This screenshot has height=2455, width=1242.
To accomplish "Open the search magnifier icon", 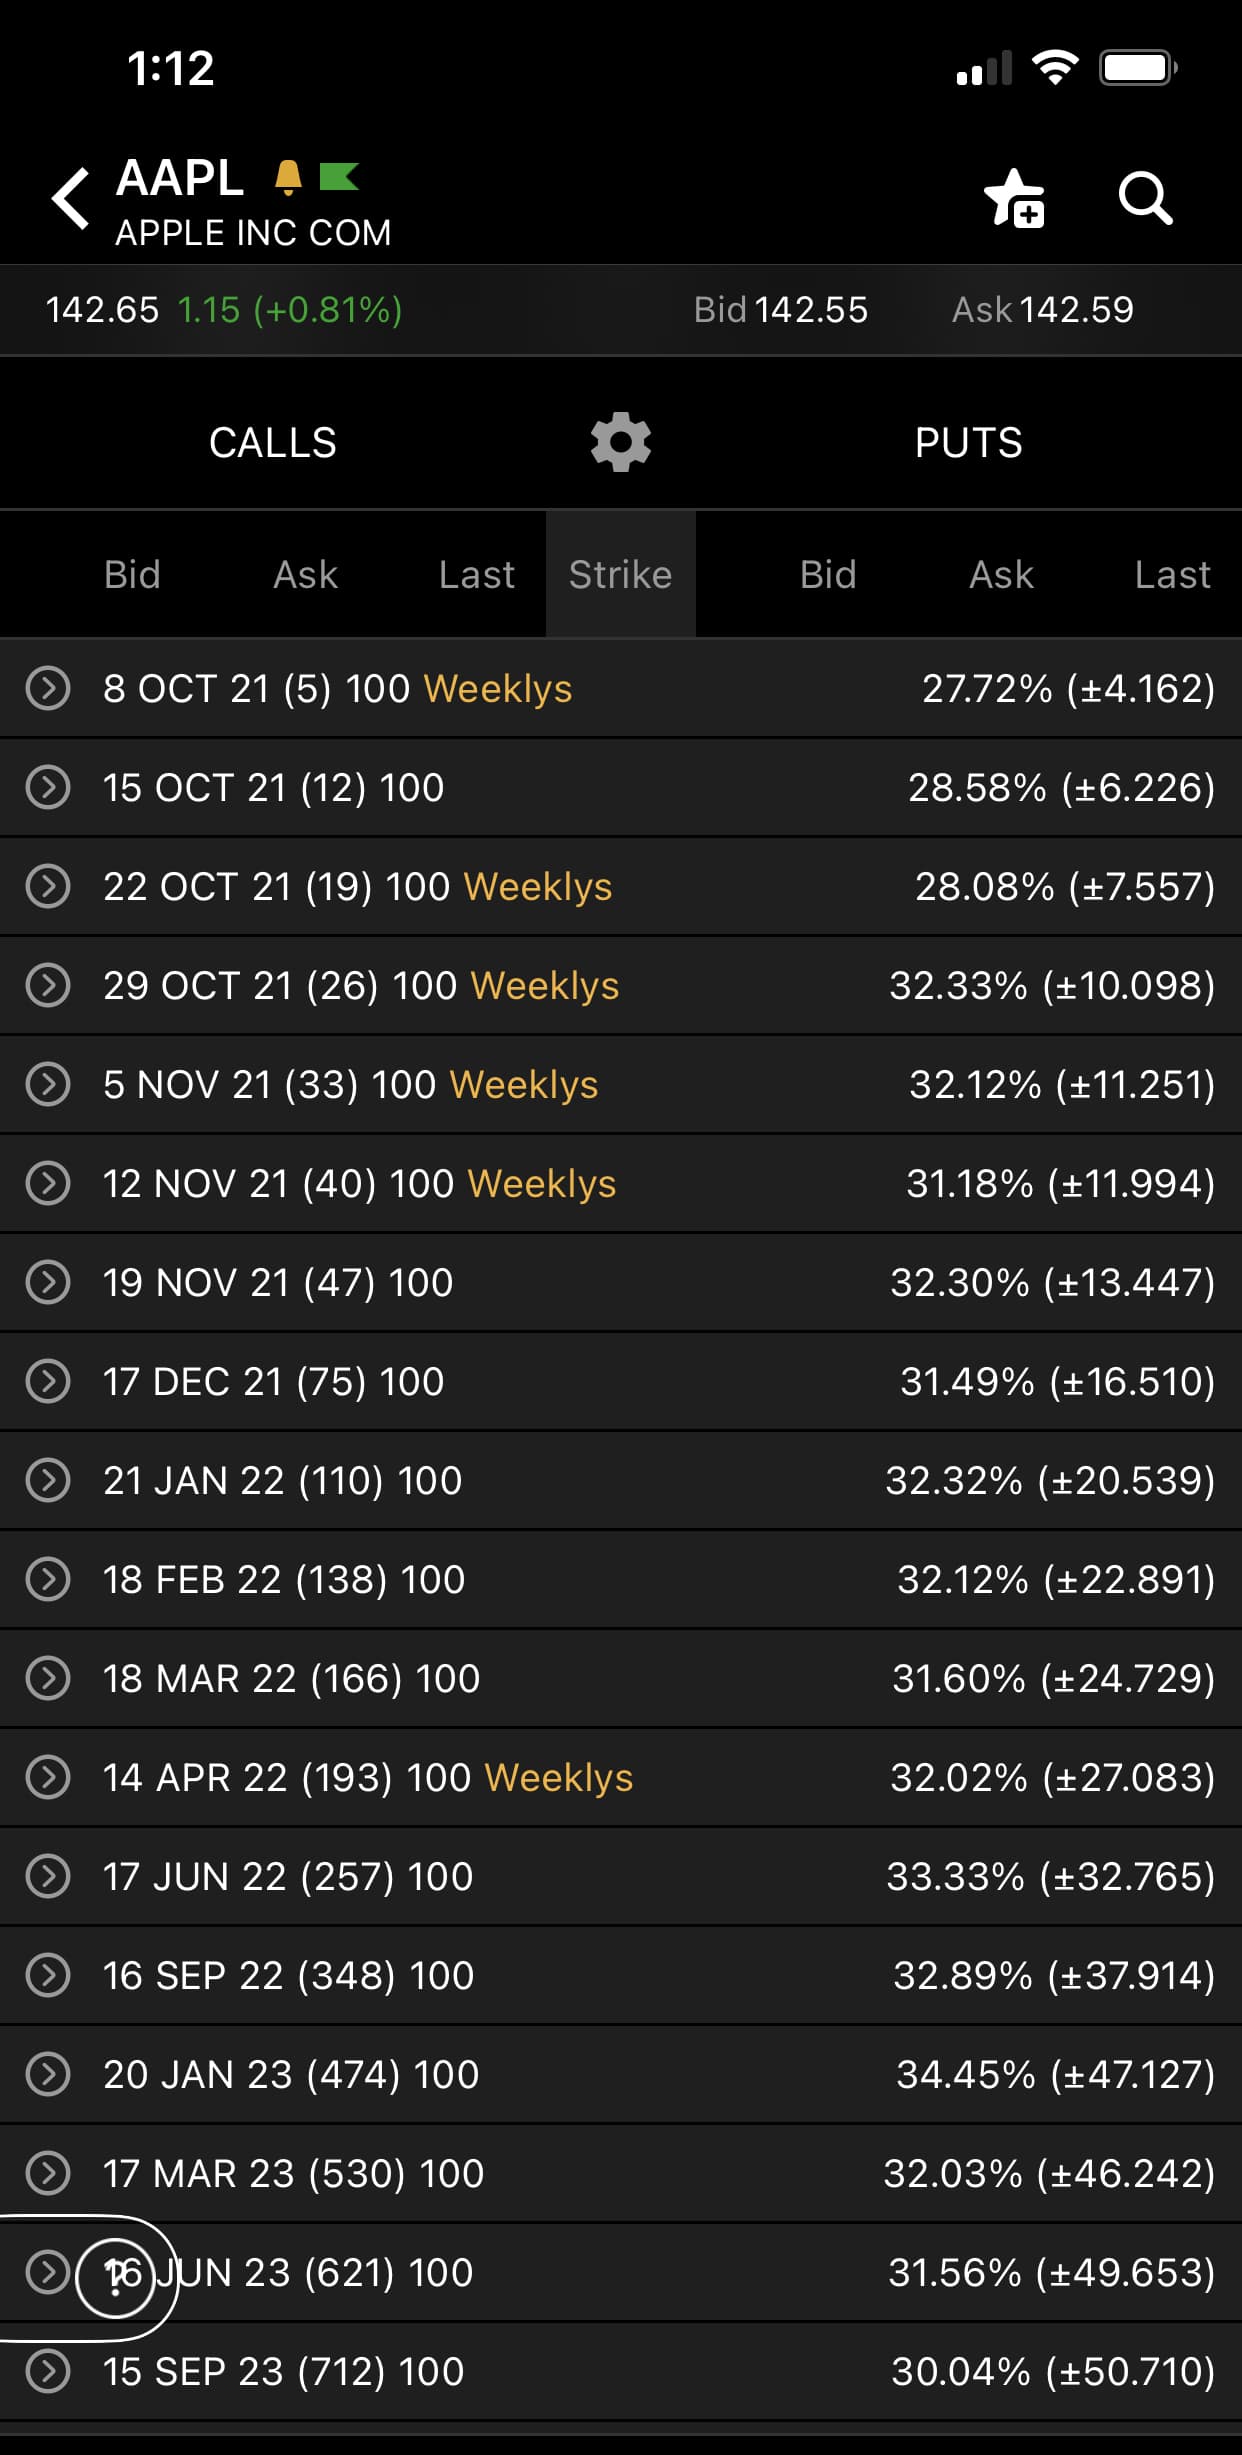I will [1144, 198].
